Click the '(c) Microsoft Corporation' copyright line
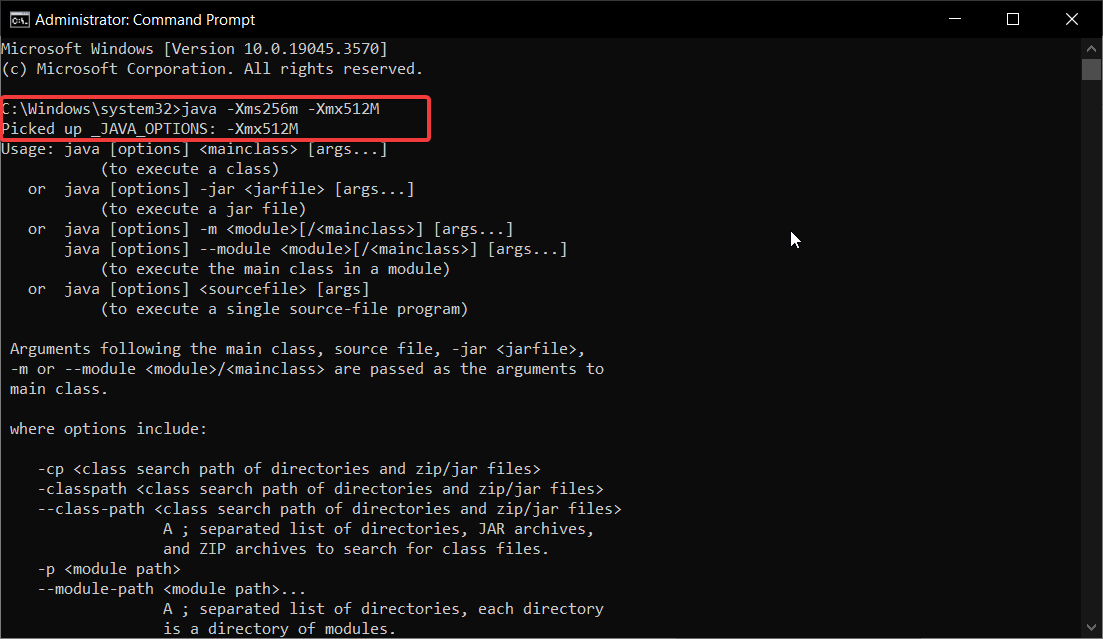 [212, 69]
